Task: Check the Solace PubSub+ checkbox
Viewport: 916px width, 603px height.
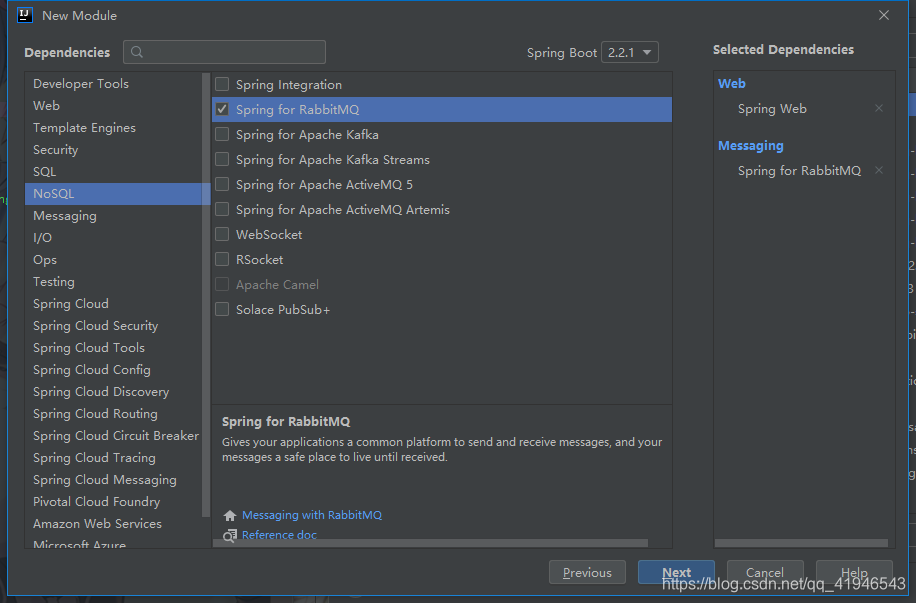Action: pos(222,309)
